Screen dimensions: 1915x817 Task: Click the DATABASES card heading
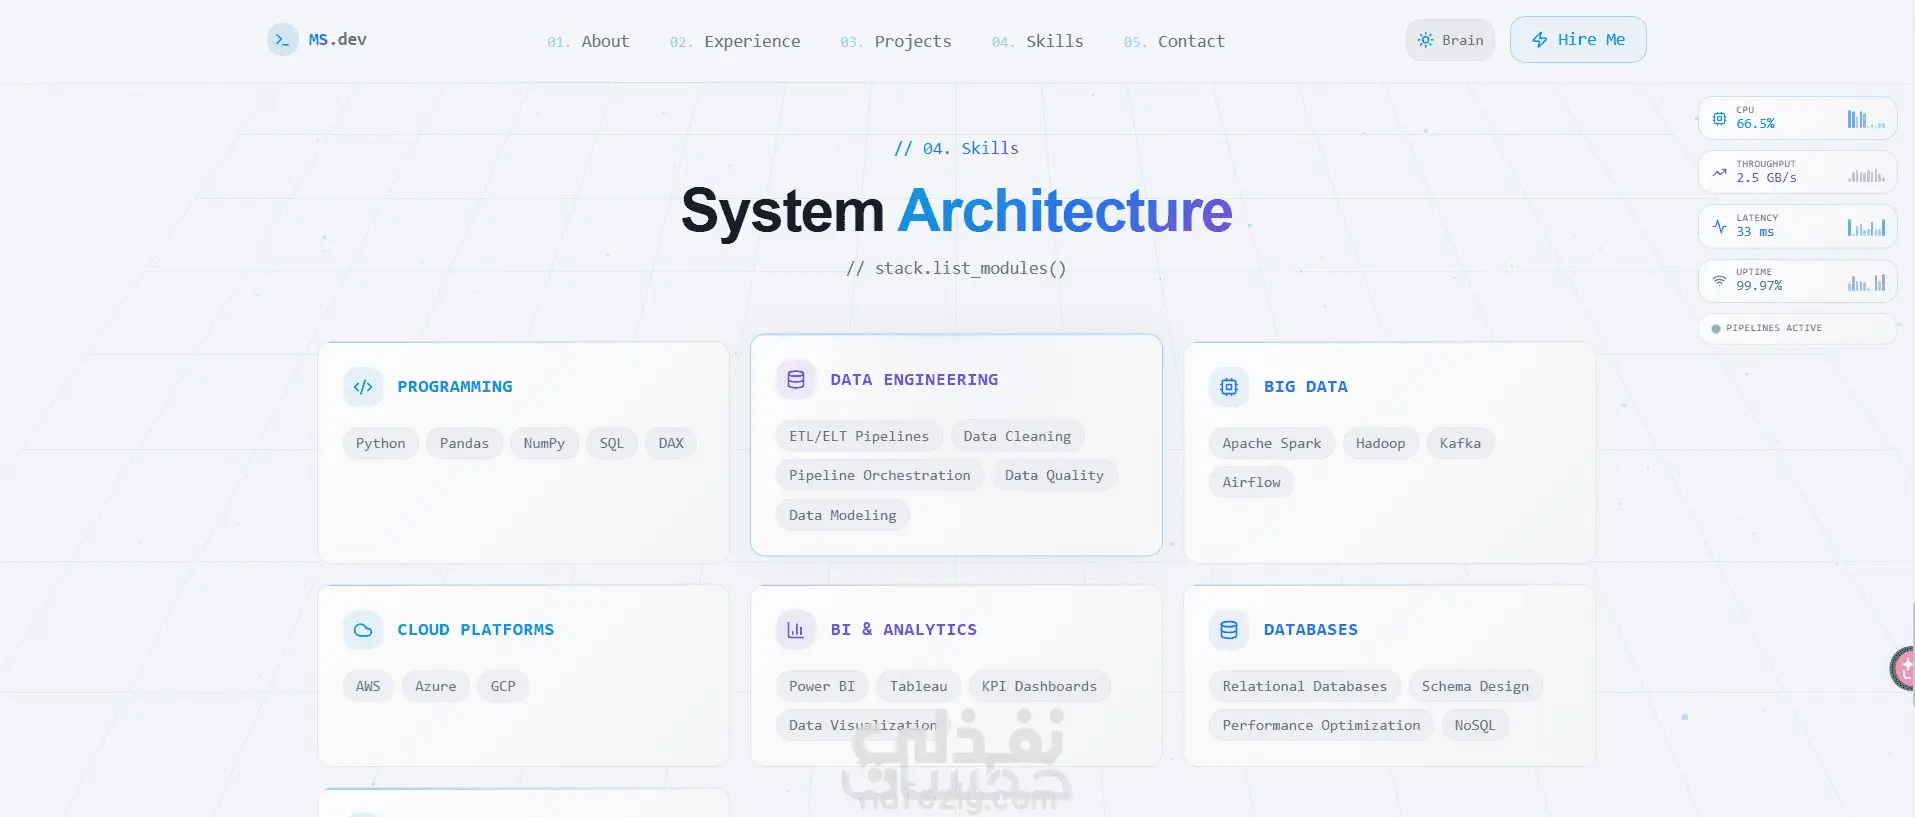point(1311,630)
